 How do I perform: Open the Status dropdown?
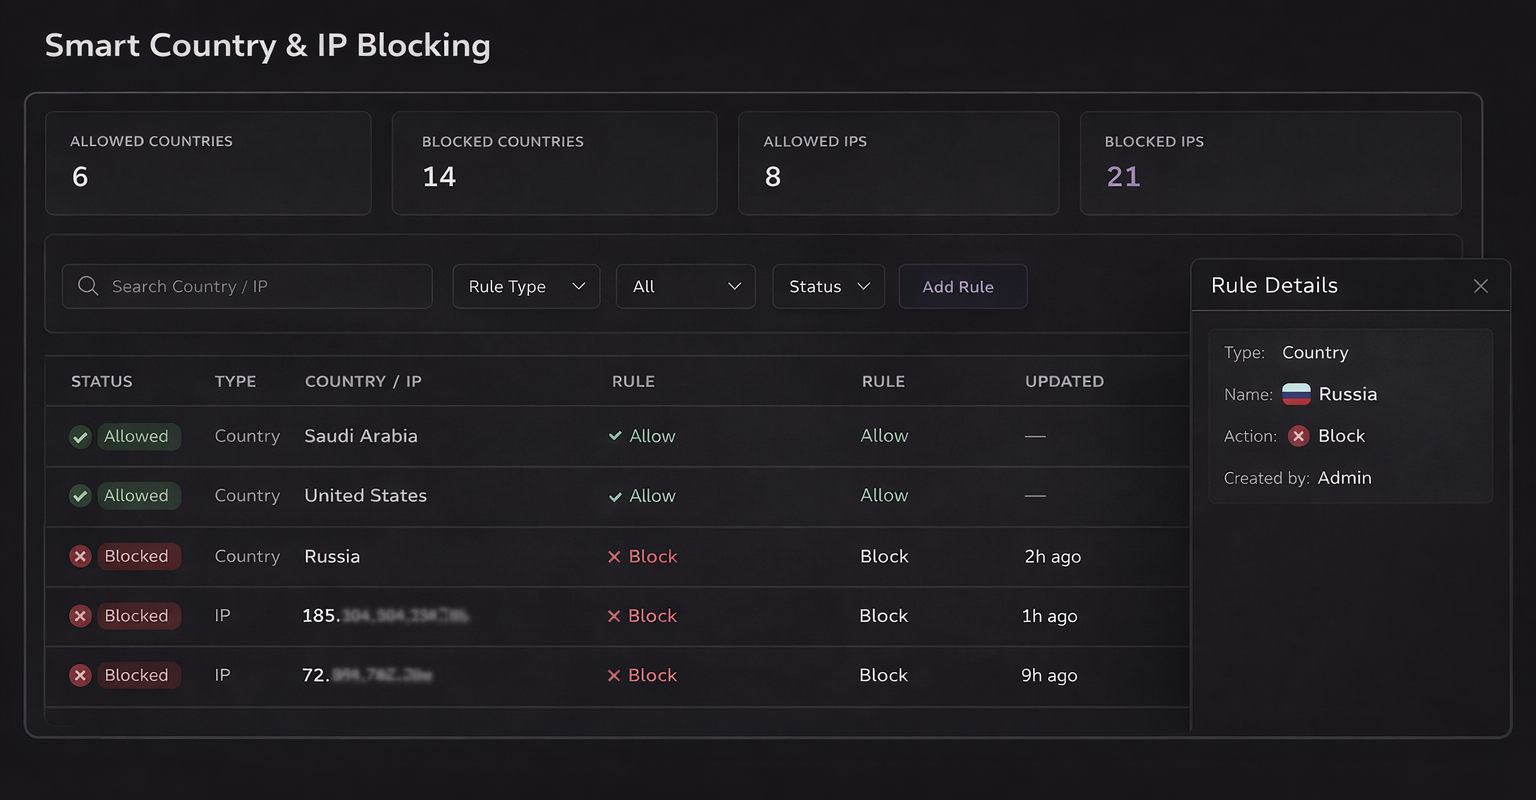pos(828,286)
